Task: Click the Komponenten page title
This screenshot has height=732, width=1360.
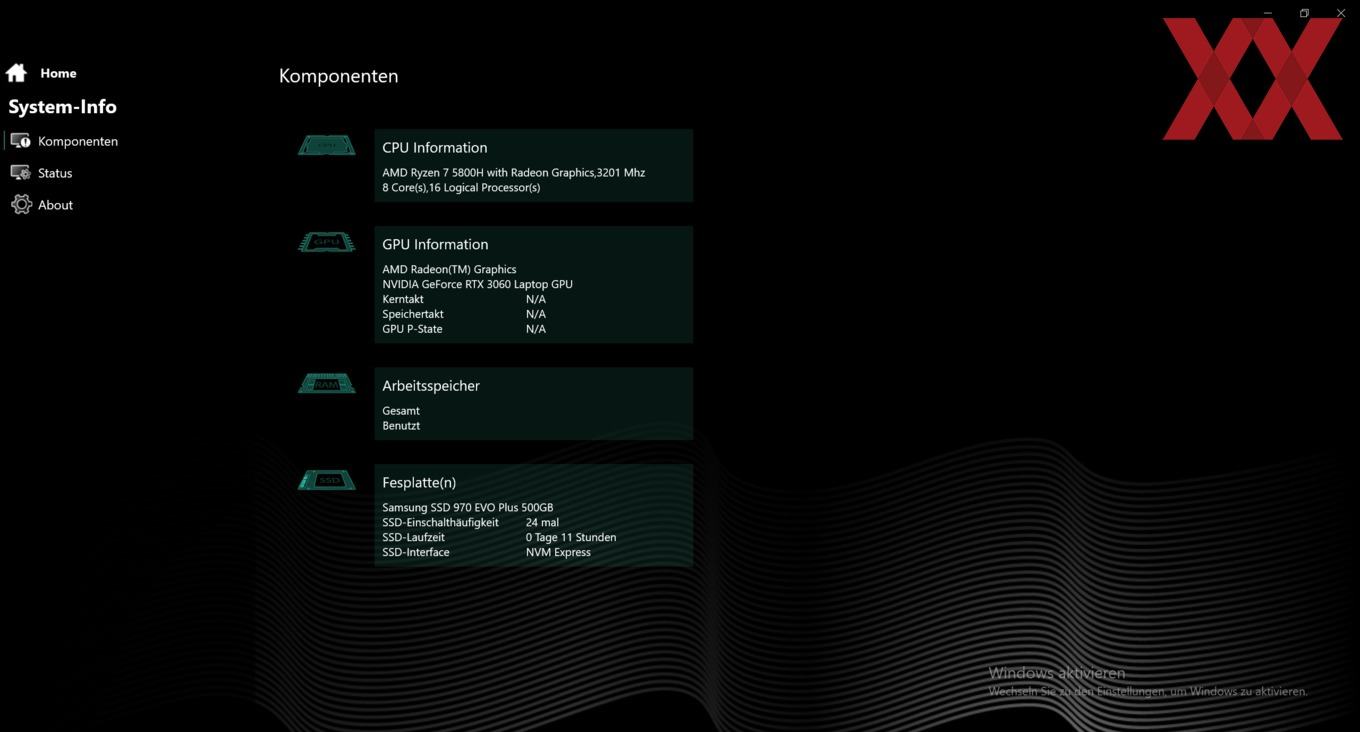Action: pos(339,76)
